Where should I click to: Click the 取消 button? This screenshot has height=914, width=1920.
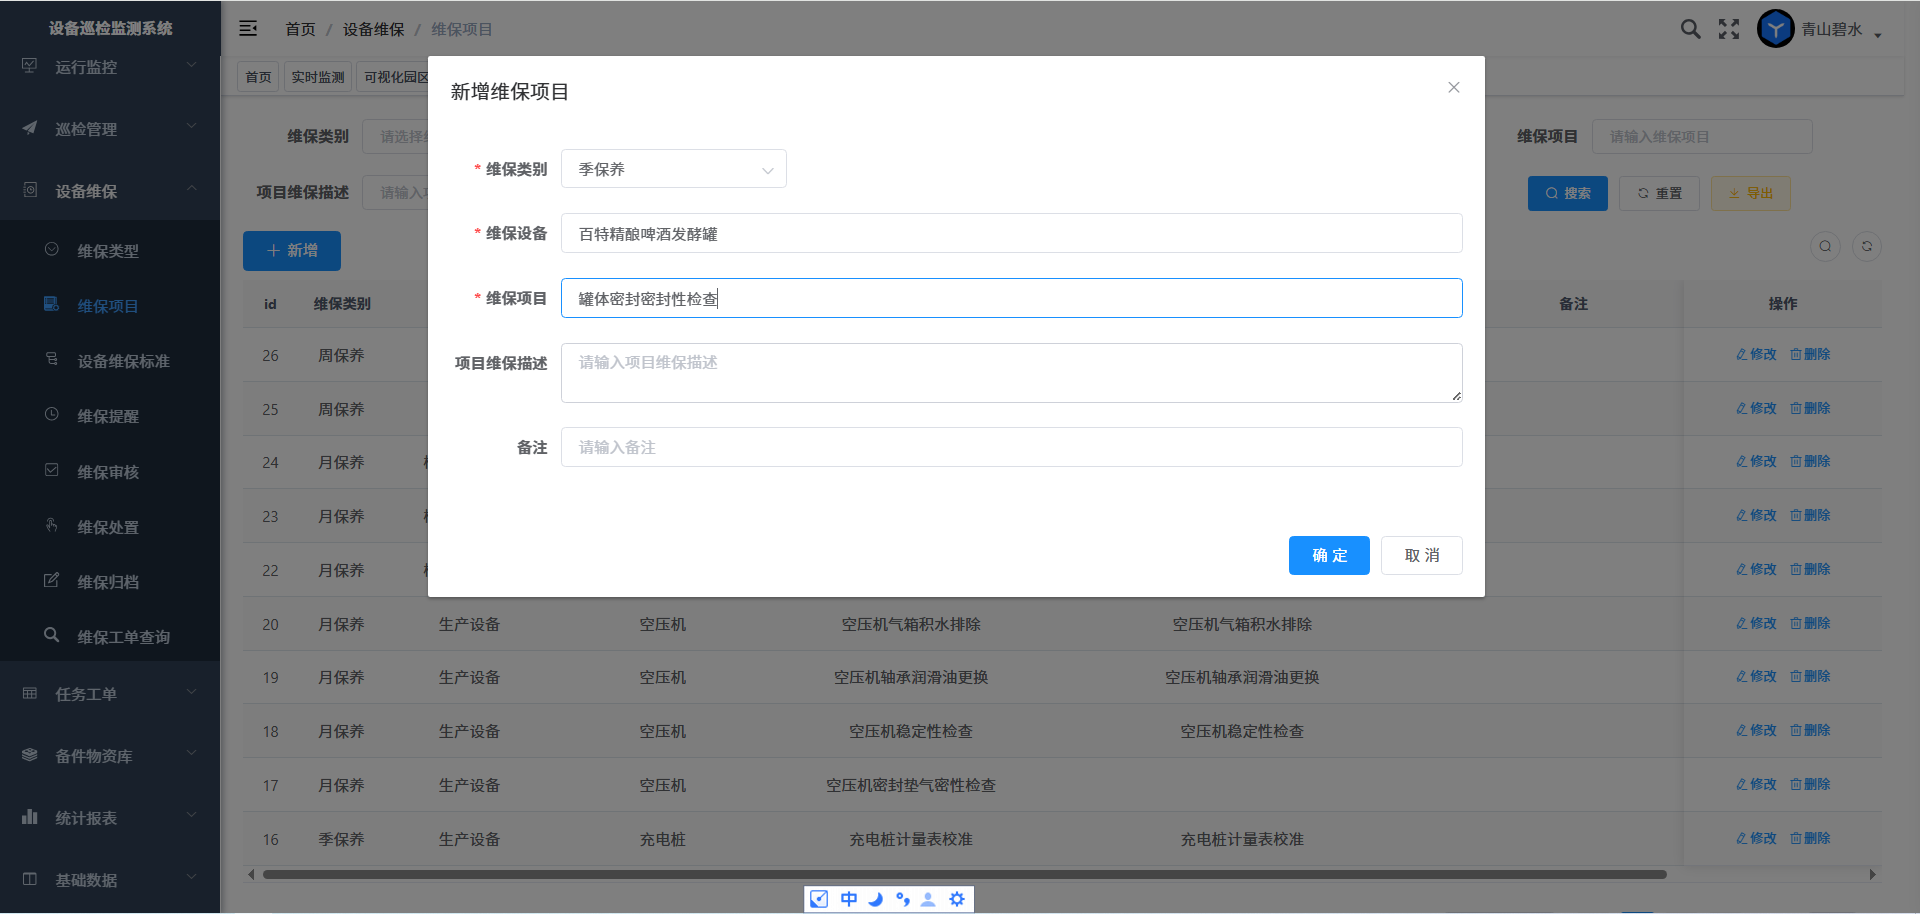click(x=1421, y=555)
